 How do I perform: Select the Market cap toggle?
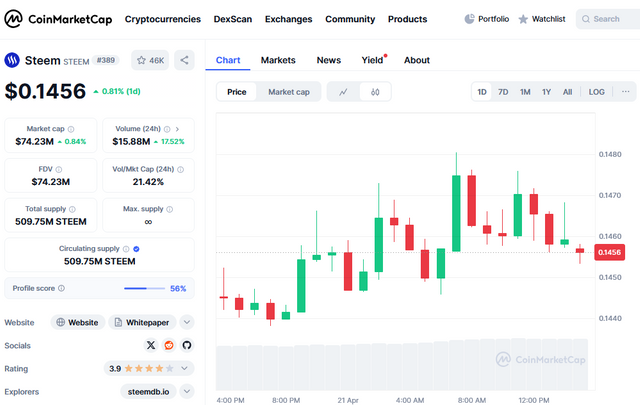click(x=289, y=92)
